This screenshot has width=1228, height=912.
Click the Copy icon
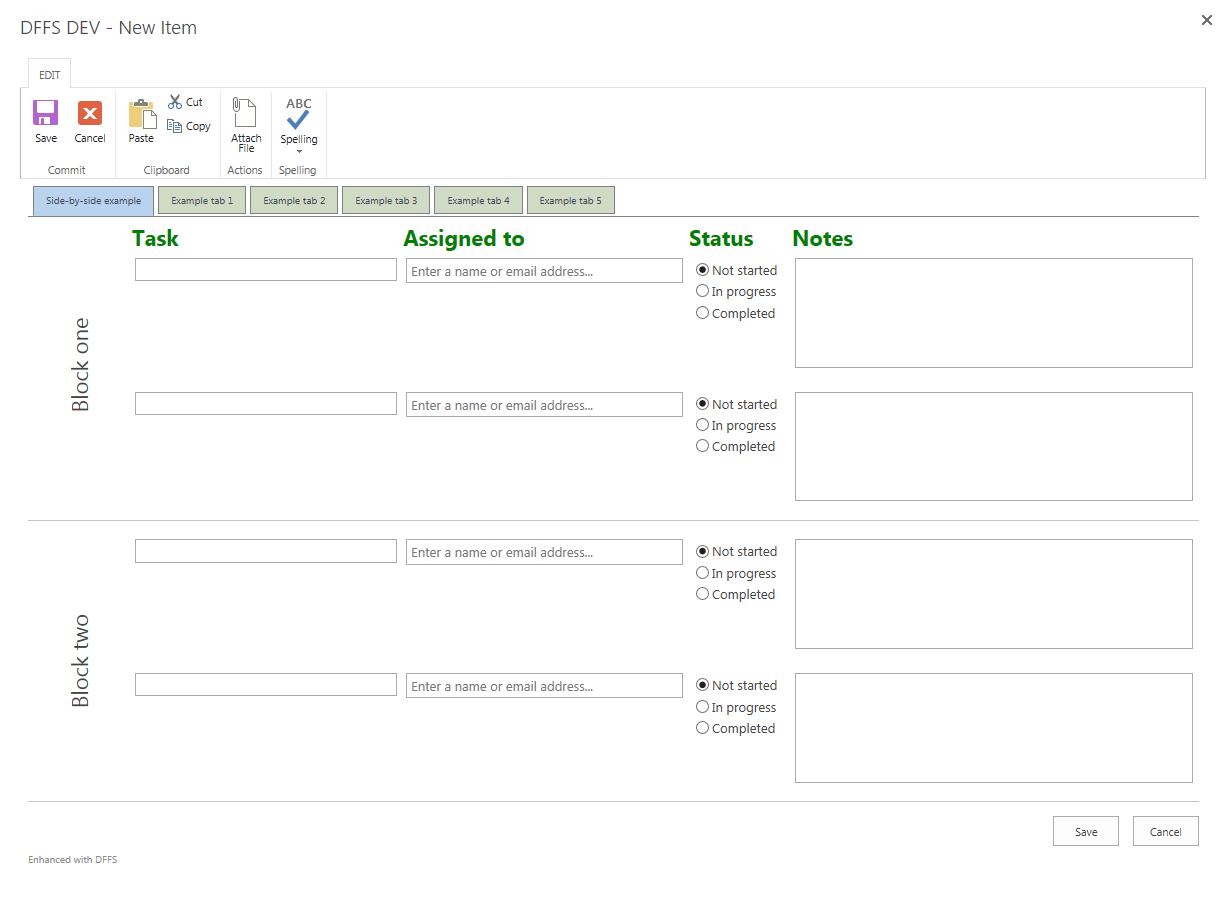pos(190,126)
